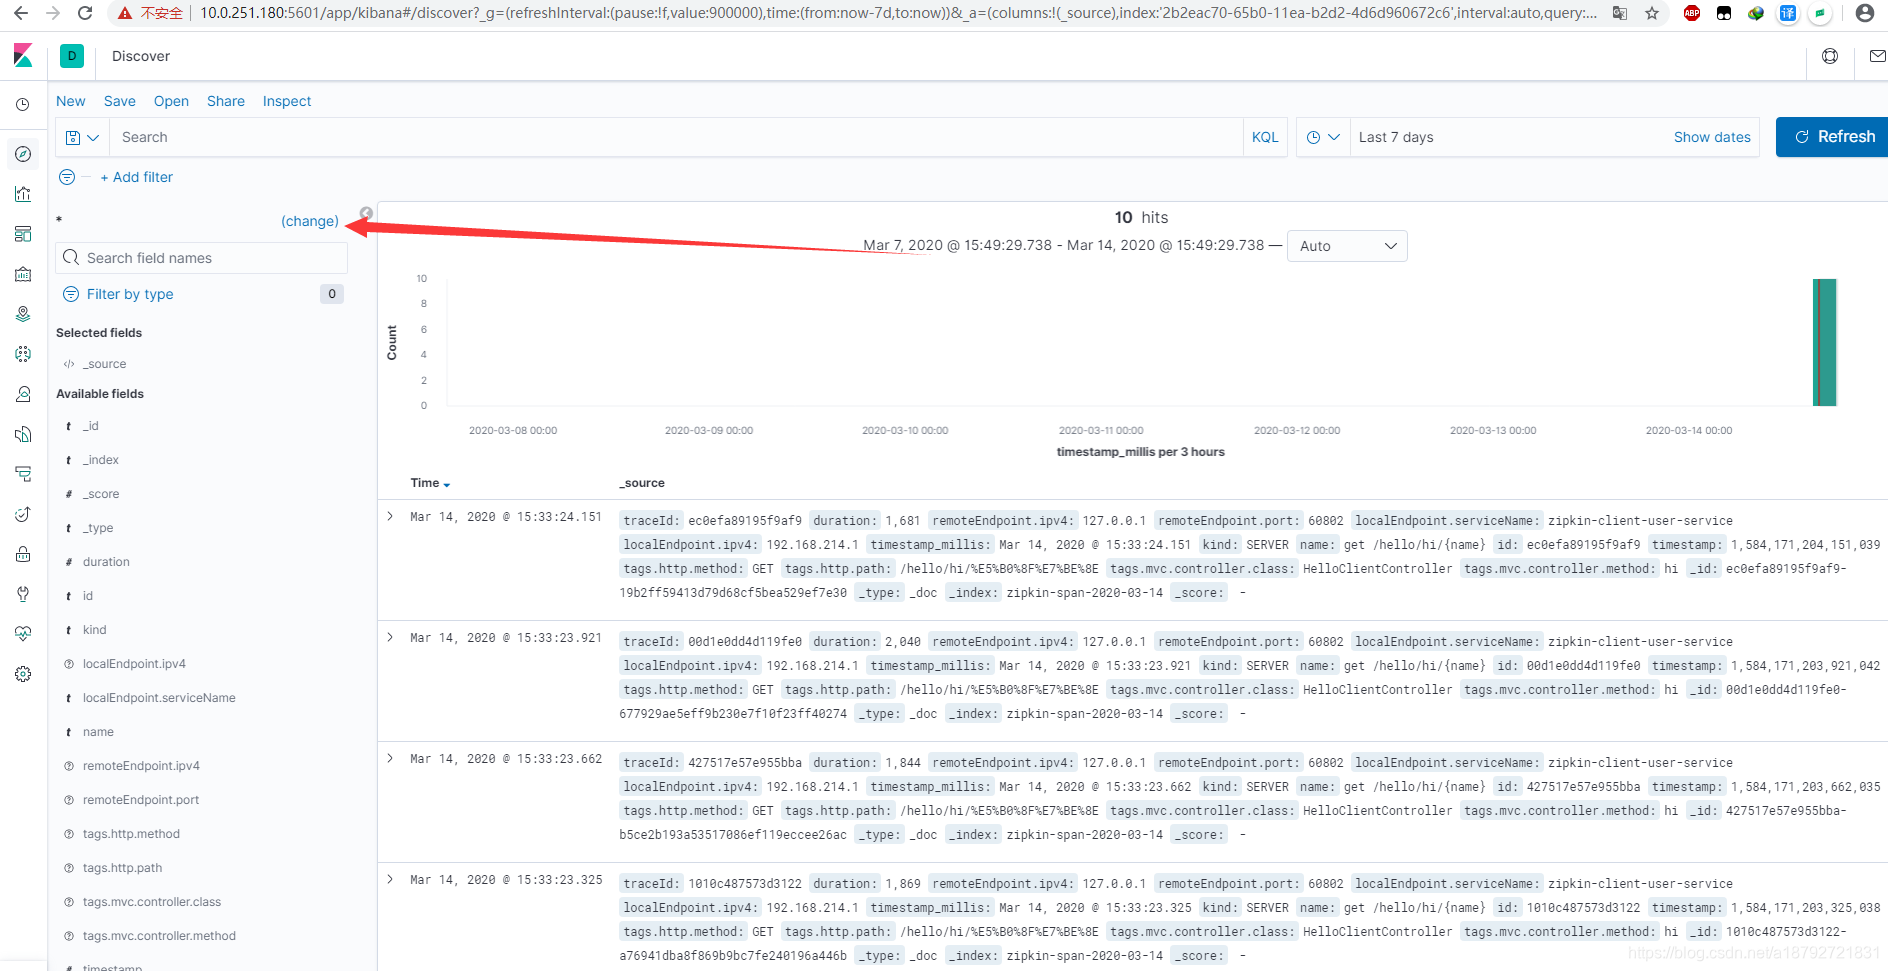
Task: Expand the 15:33:23.662 document row
Action: coord(390,759)
